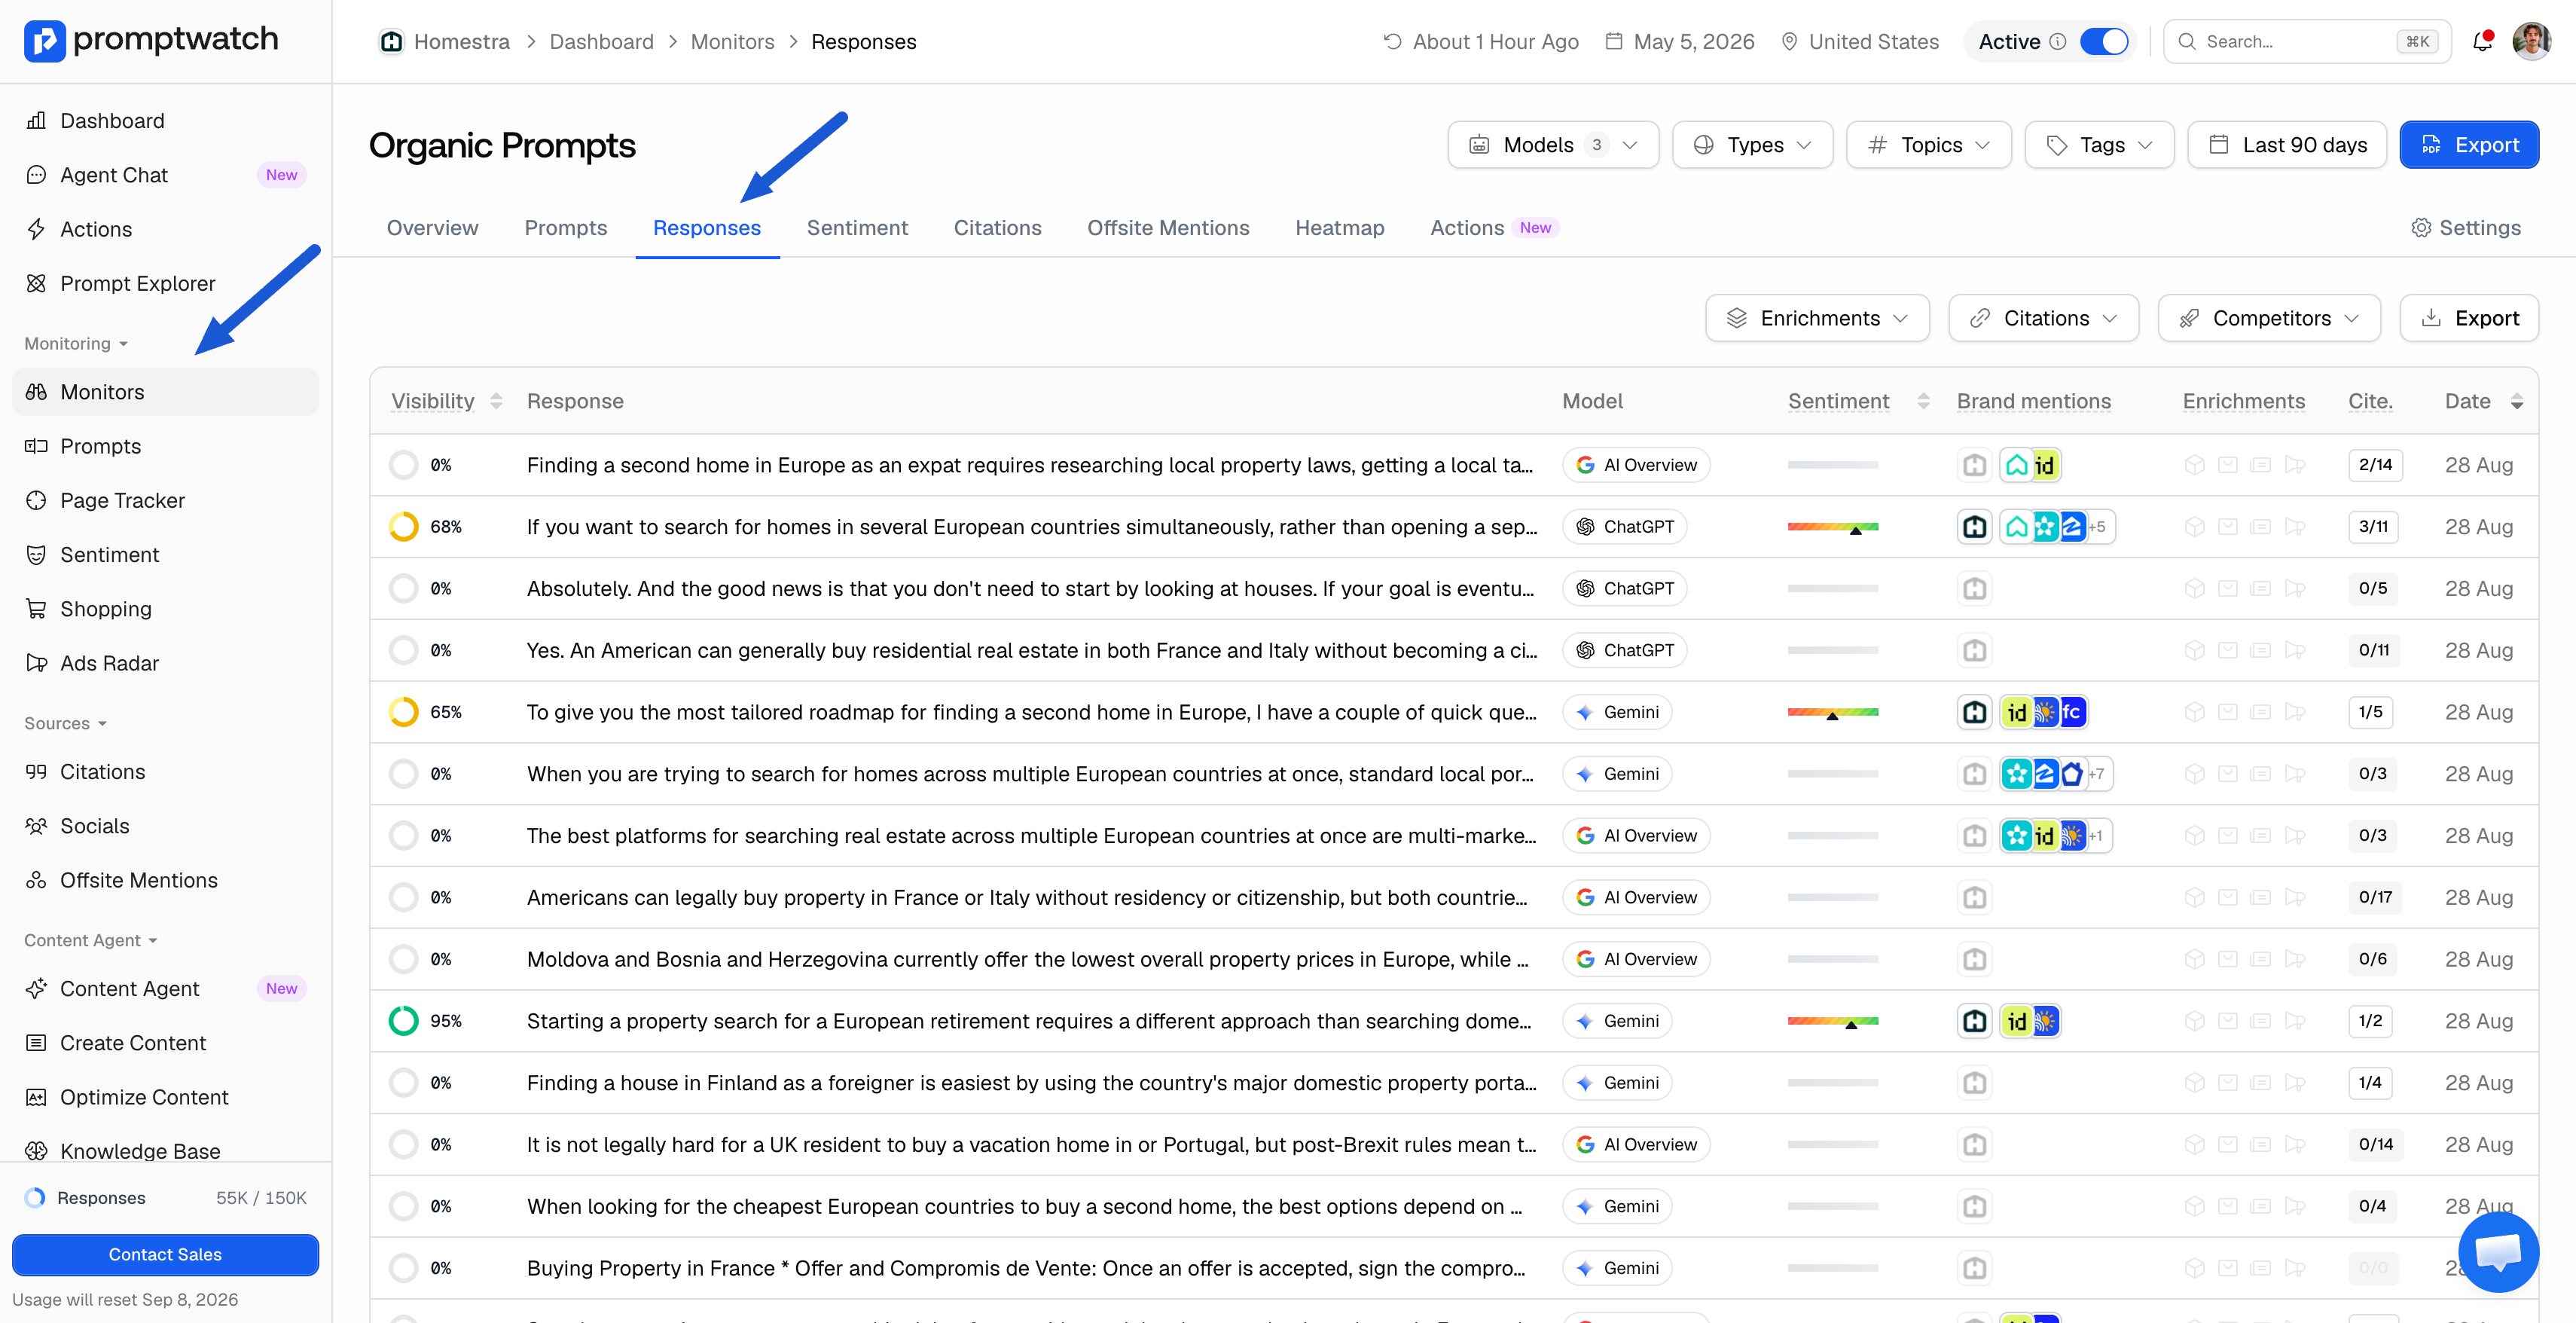Click the 68% visibility ring
The width and height of the screenshot is (2576, 1323).
pyautogui.click(x=403, y=527)
